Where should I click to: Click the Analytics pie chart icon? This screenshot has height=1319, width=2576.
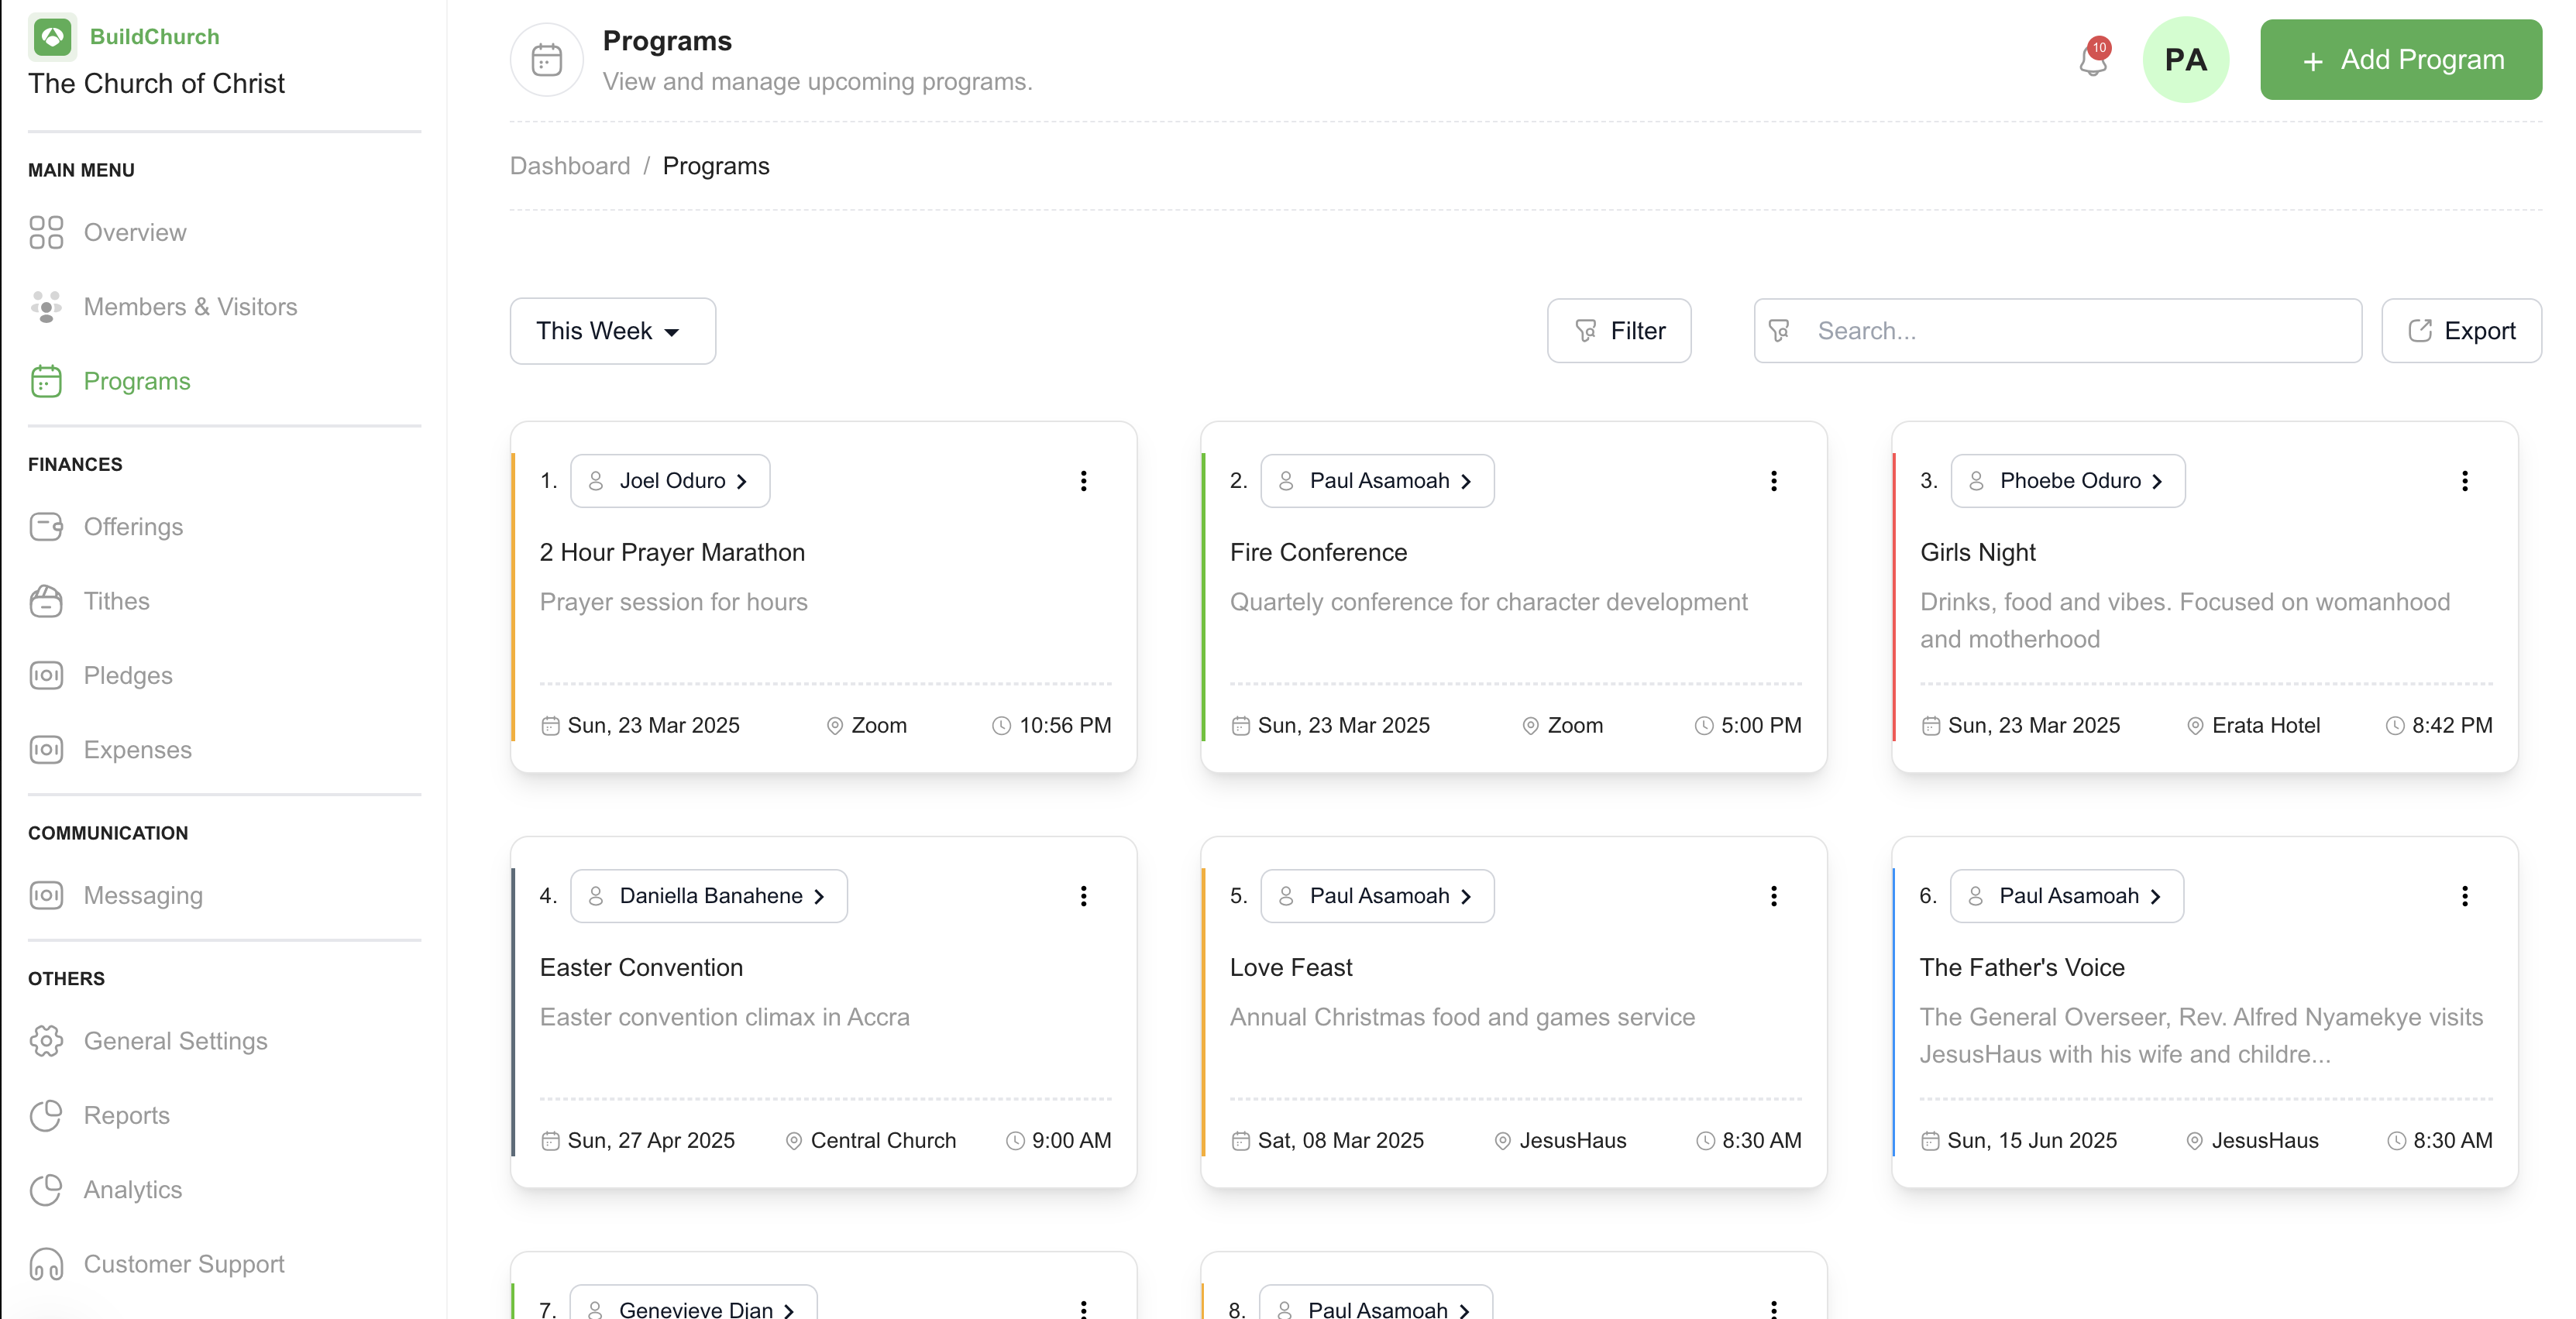click(x=46, y=1190)
